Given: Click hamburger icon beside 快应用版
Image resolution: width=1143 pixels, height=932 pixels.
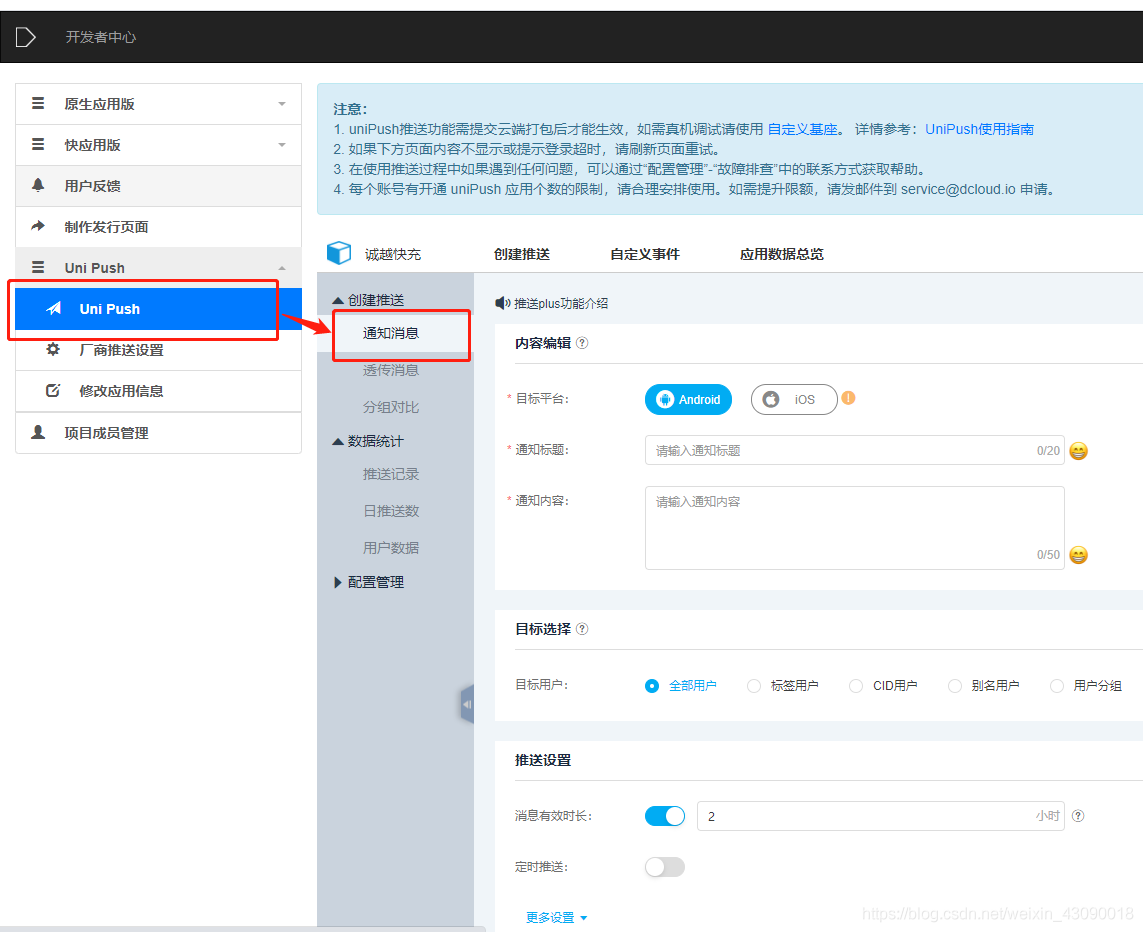Looking at the screenshot, I should coord(38,144).
